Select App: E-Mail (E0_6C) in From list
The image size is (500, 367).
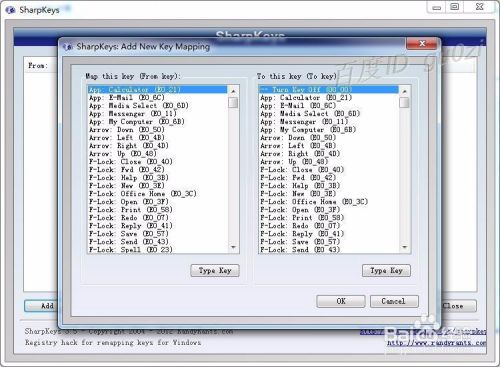click(158, 98)
